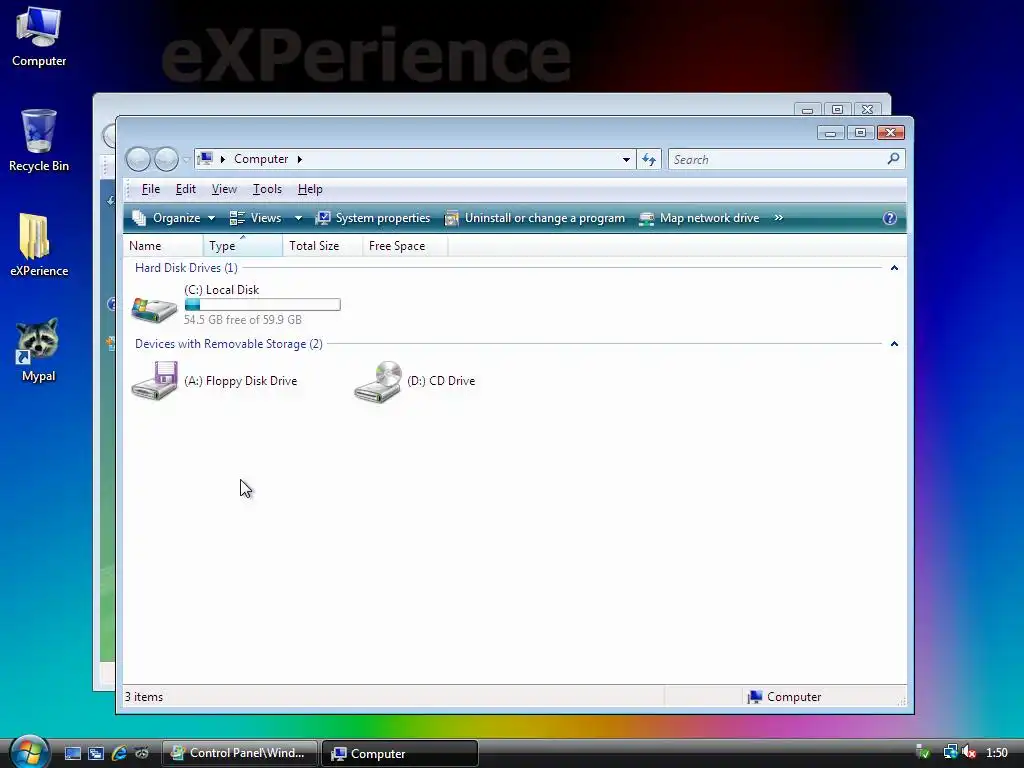Open the Help menu
The height and width of the screenshot is (768, 1024).
[310, 189]
